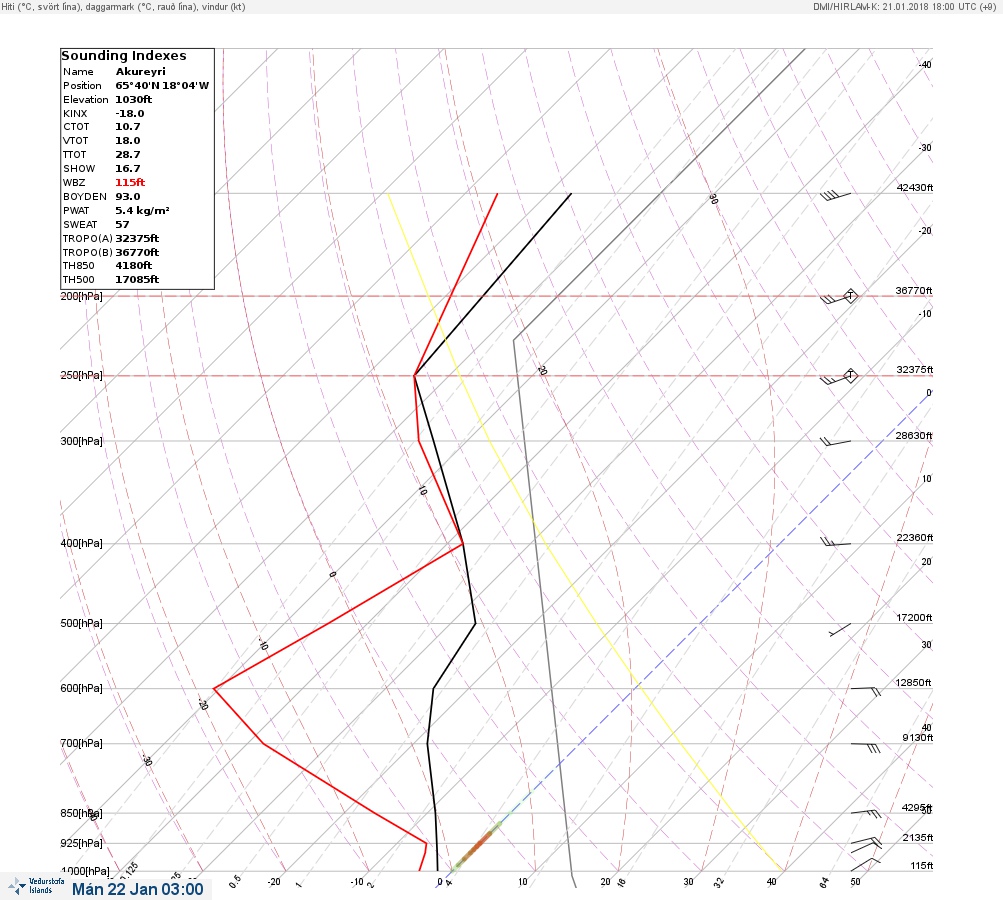Screen dimensions: 1003x900
Task: Select the wind barb beside 17200ft
Action: [840, 630]
